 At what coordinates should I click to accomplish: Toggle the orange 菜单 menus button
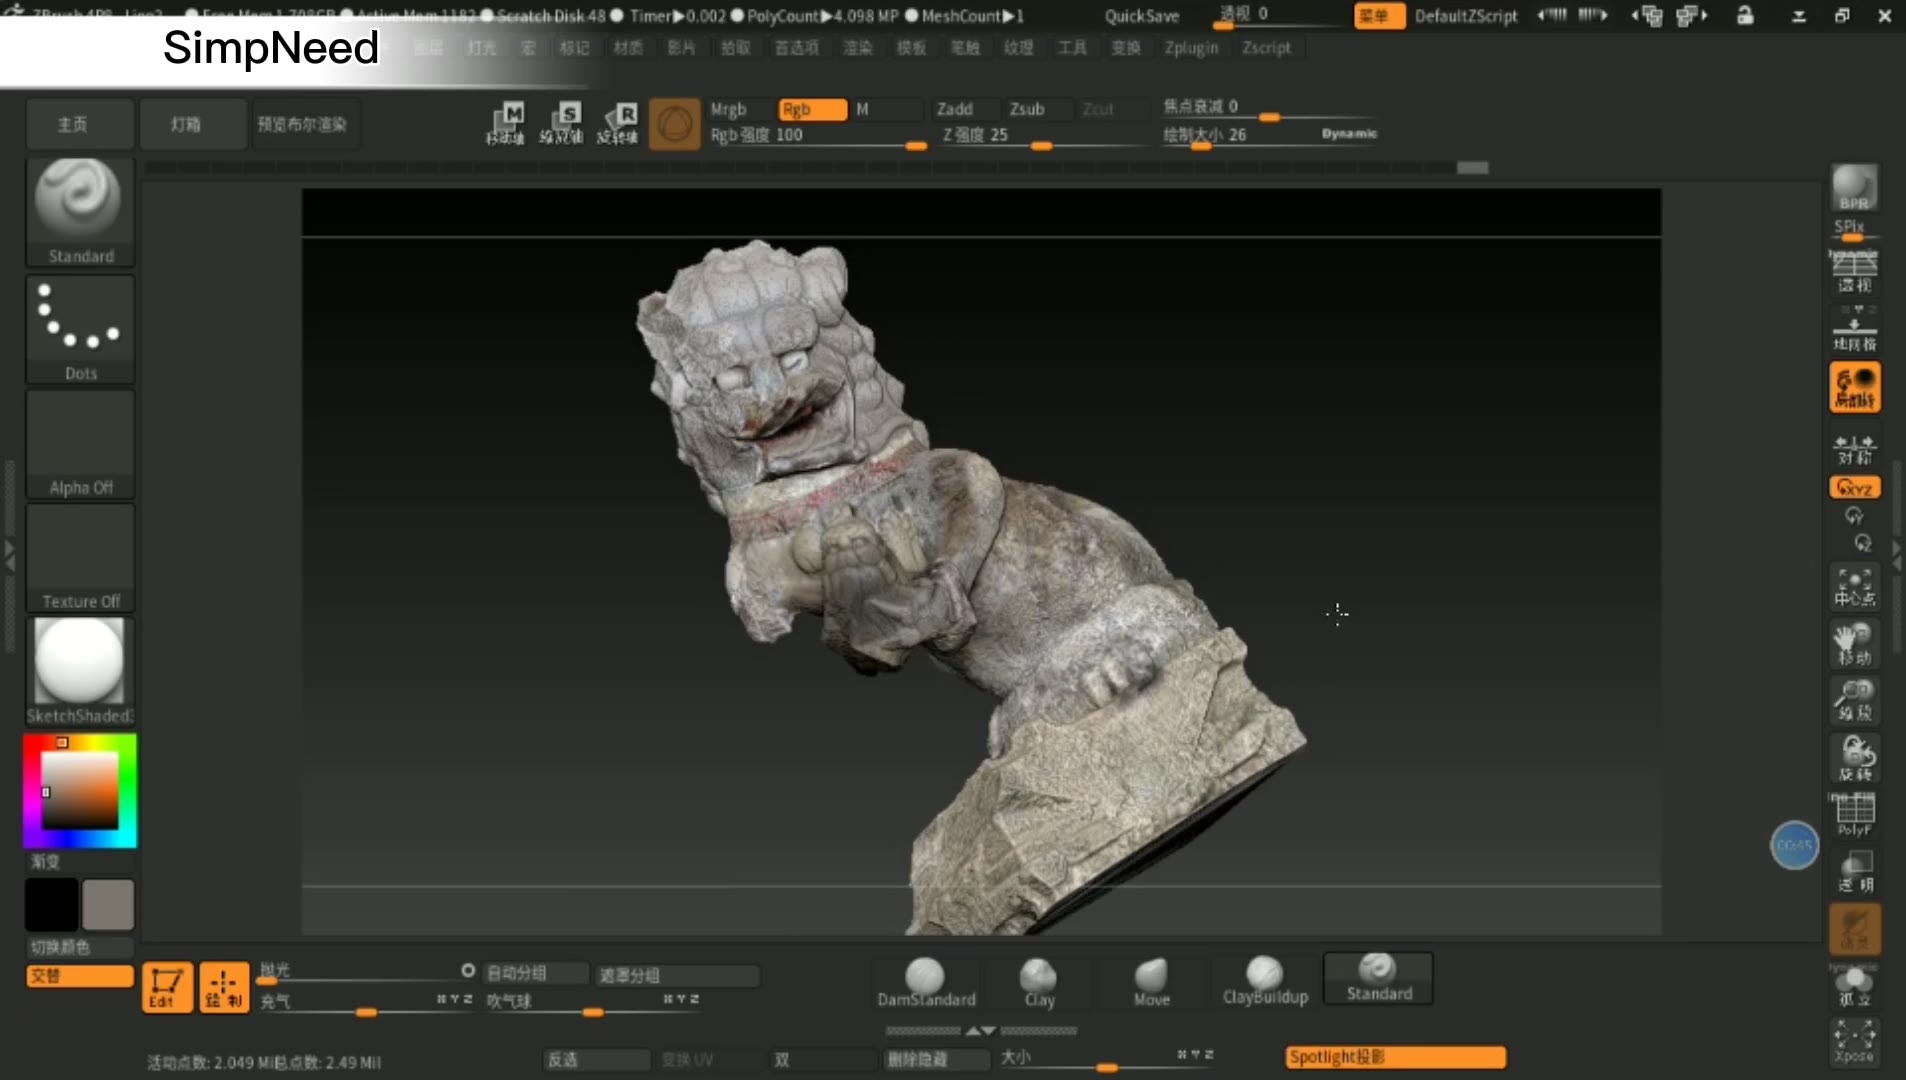(x=1379, y=16)
